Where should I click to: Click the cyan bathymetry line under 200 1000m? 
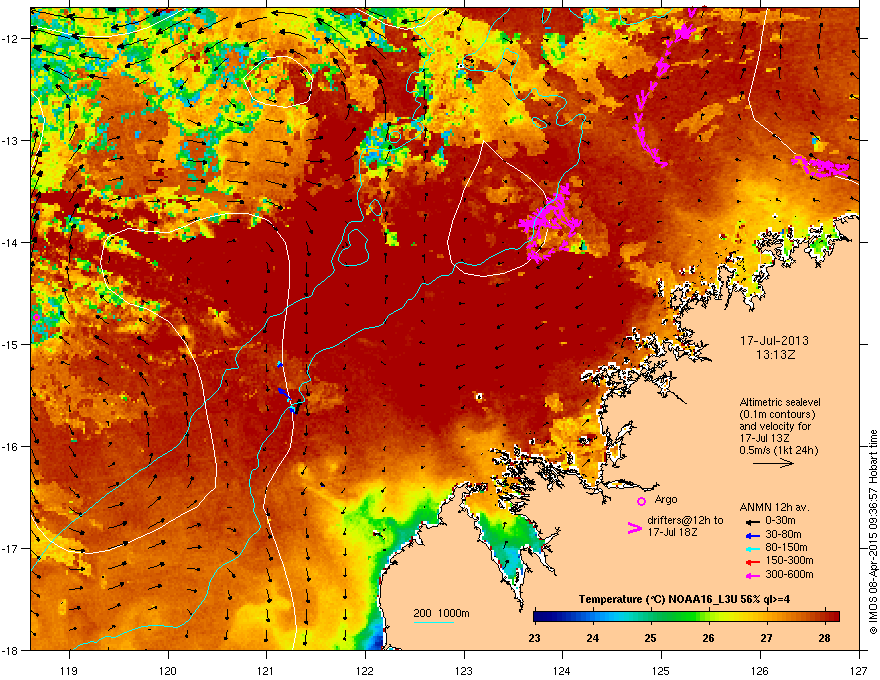[433, 622]
